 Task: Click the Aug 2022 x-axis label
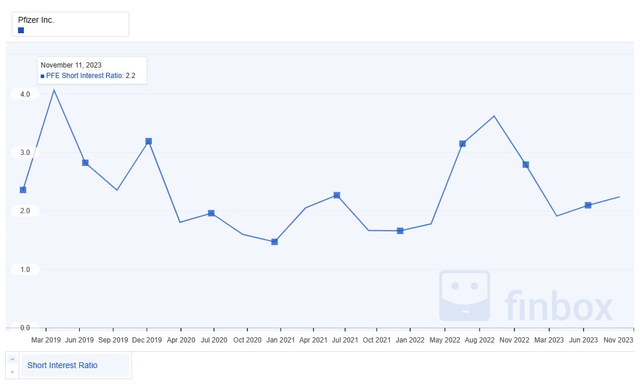coord(480,340)
